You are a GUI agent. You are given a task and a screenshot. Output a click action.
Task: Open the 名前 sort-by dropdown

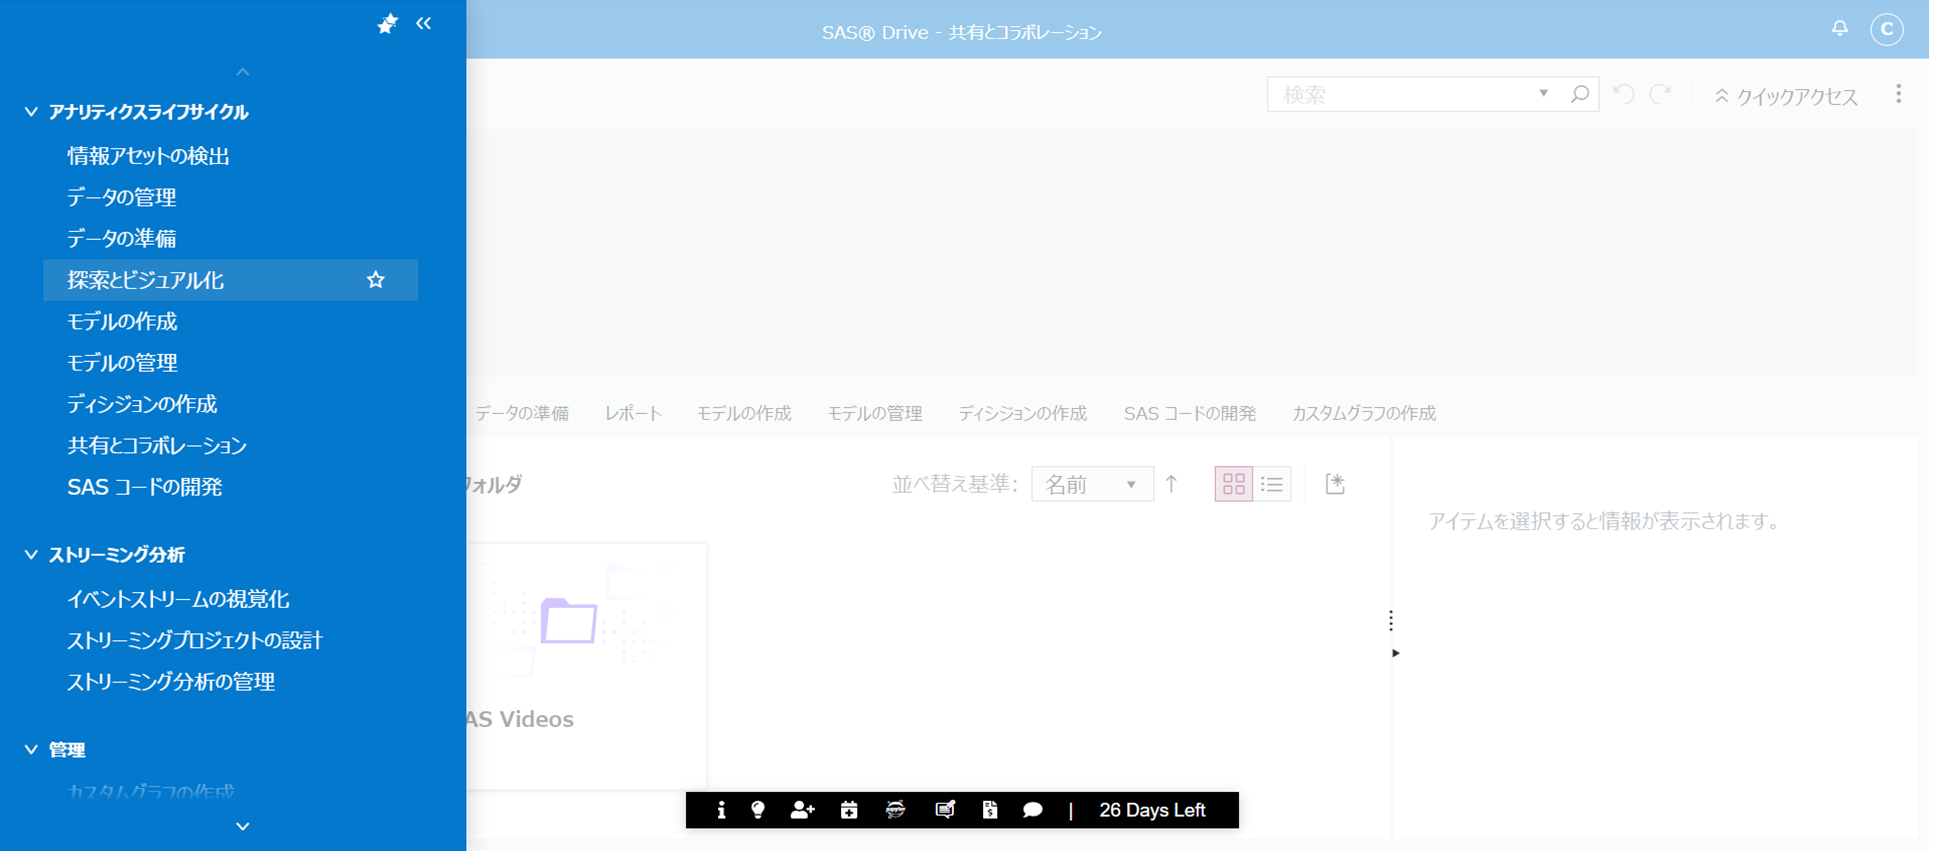coord(1092,484)
